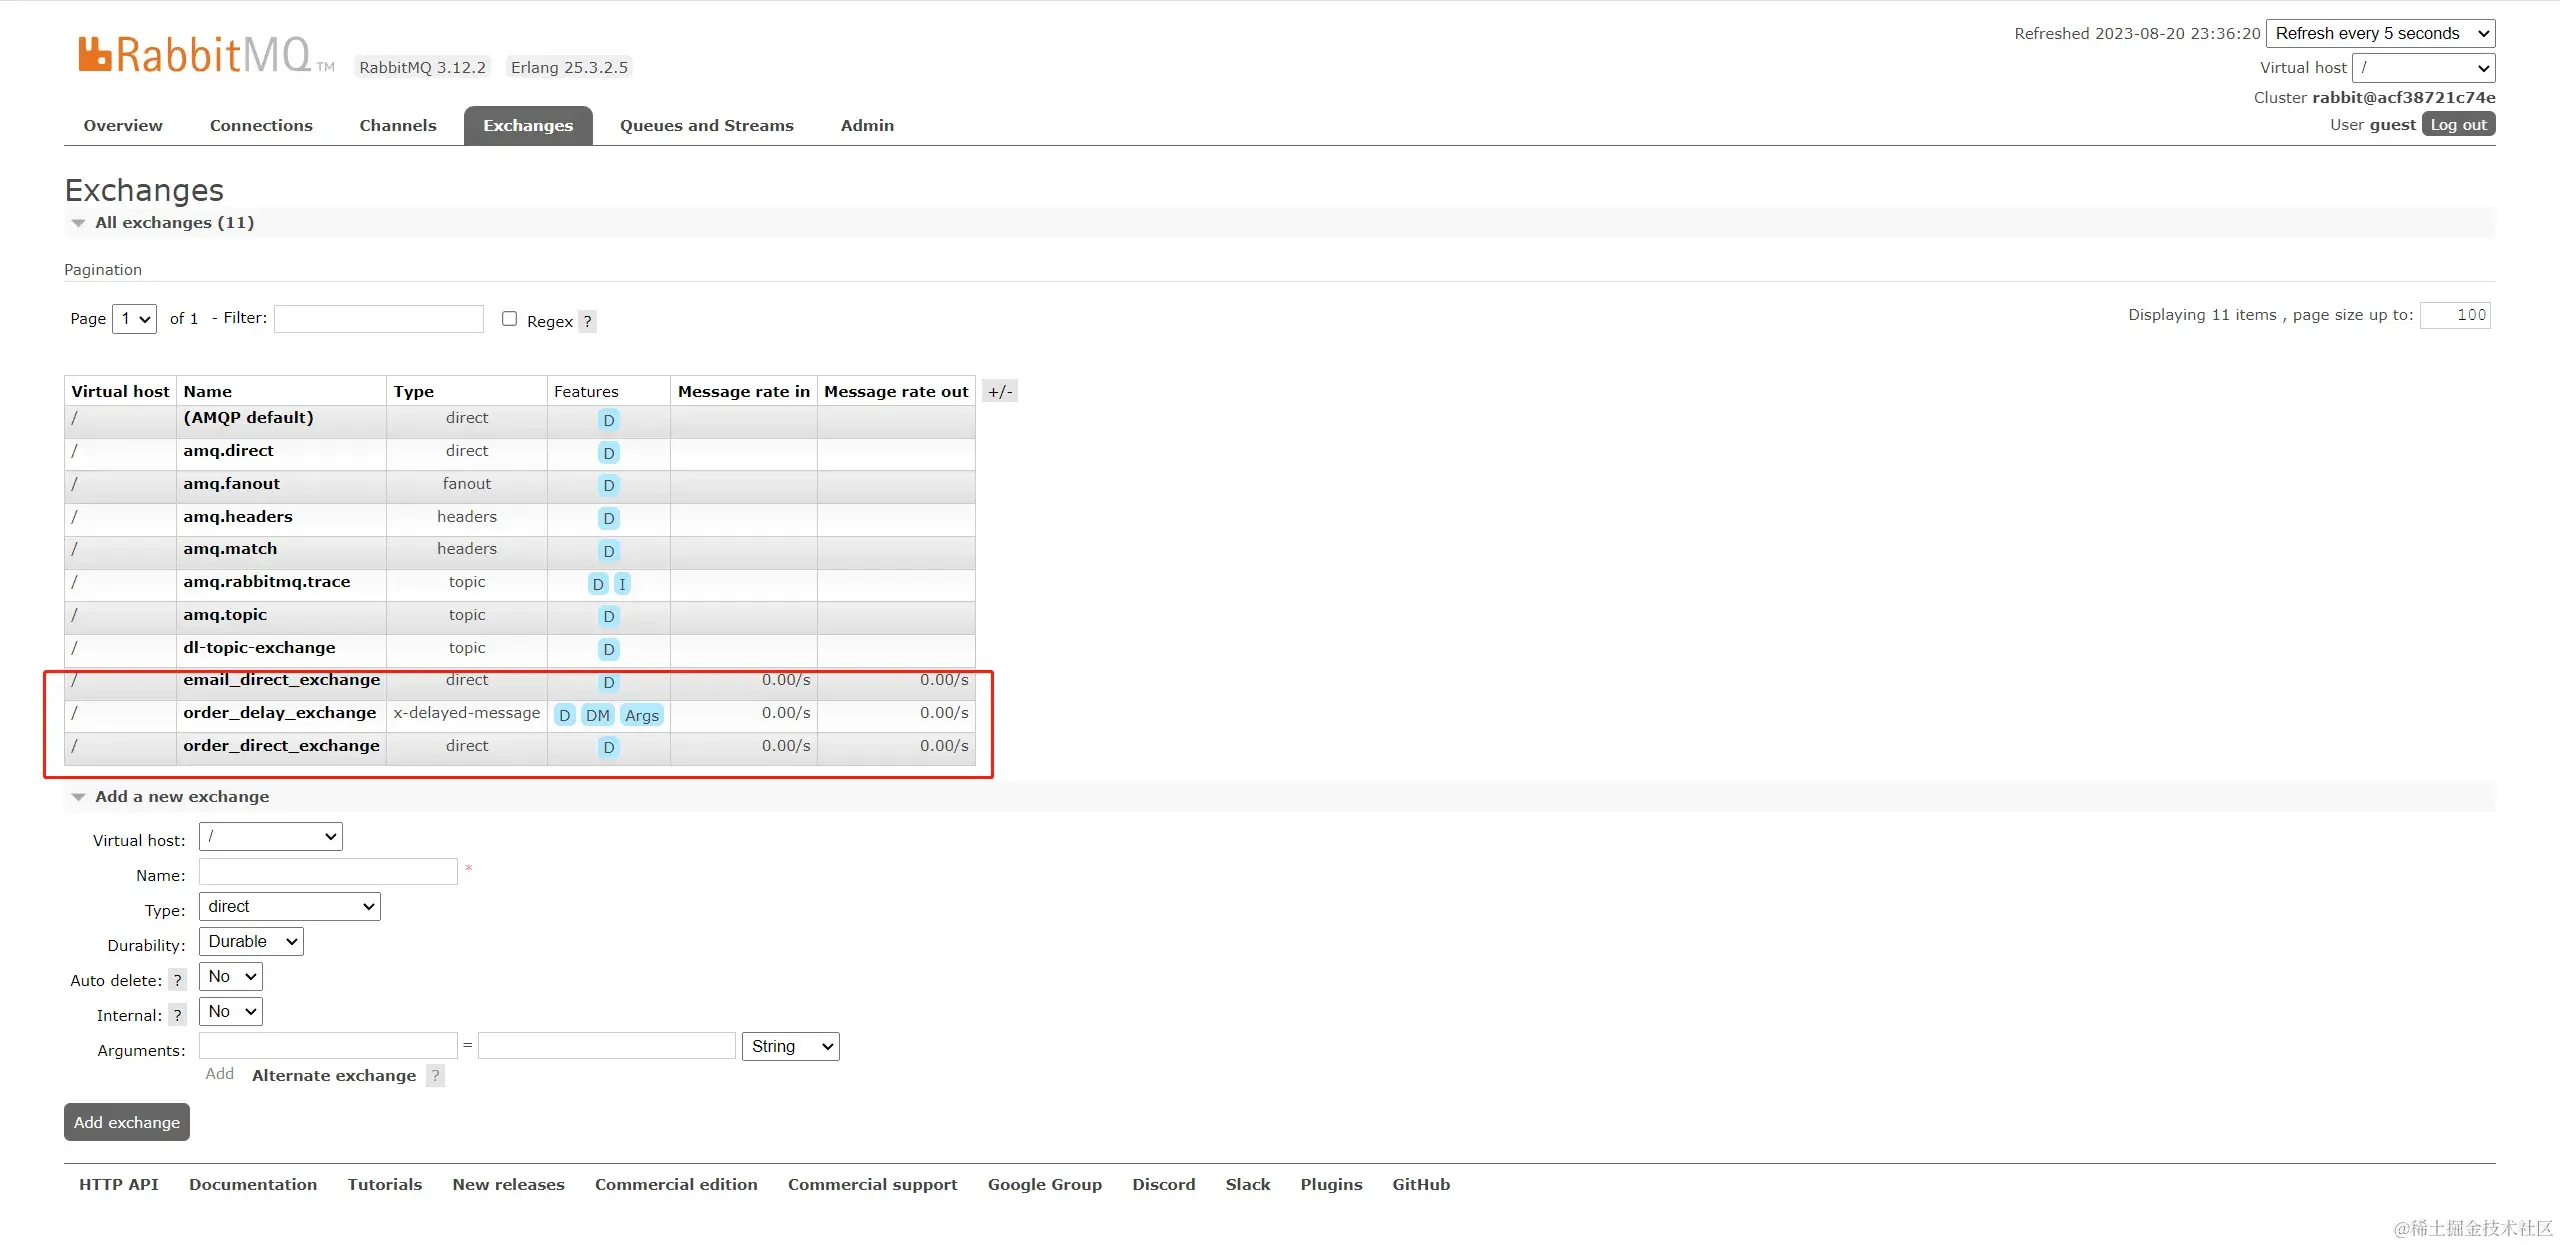Screen dimensions: 2560x1245
Task: Toggle the +/- table columns button
Action: click(1000, 392)
